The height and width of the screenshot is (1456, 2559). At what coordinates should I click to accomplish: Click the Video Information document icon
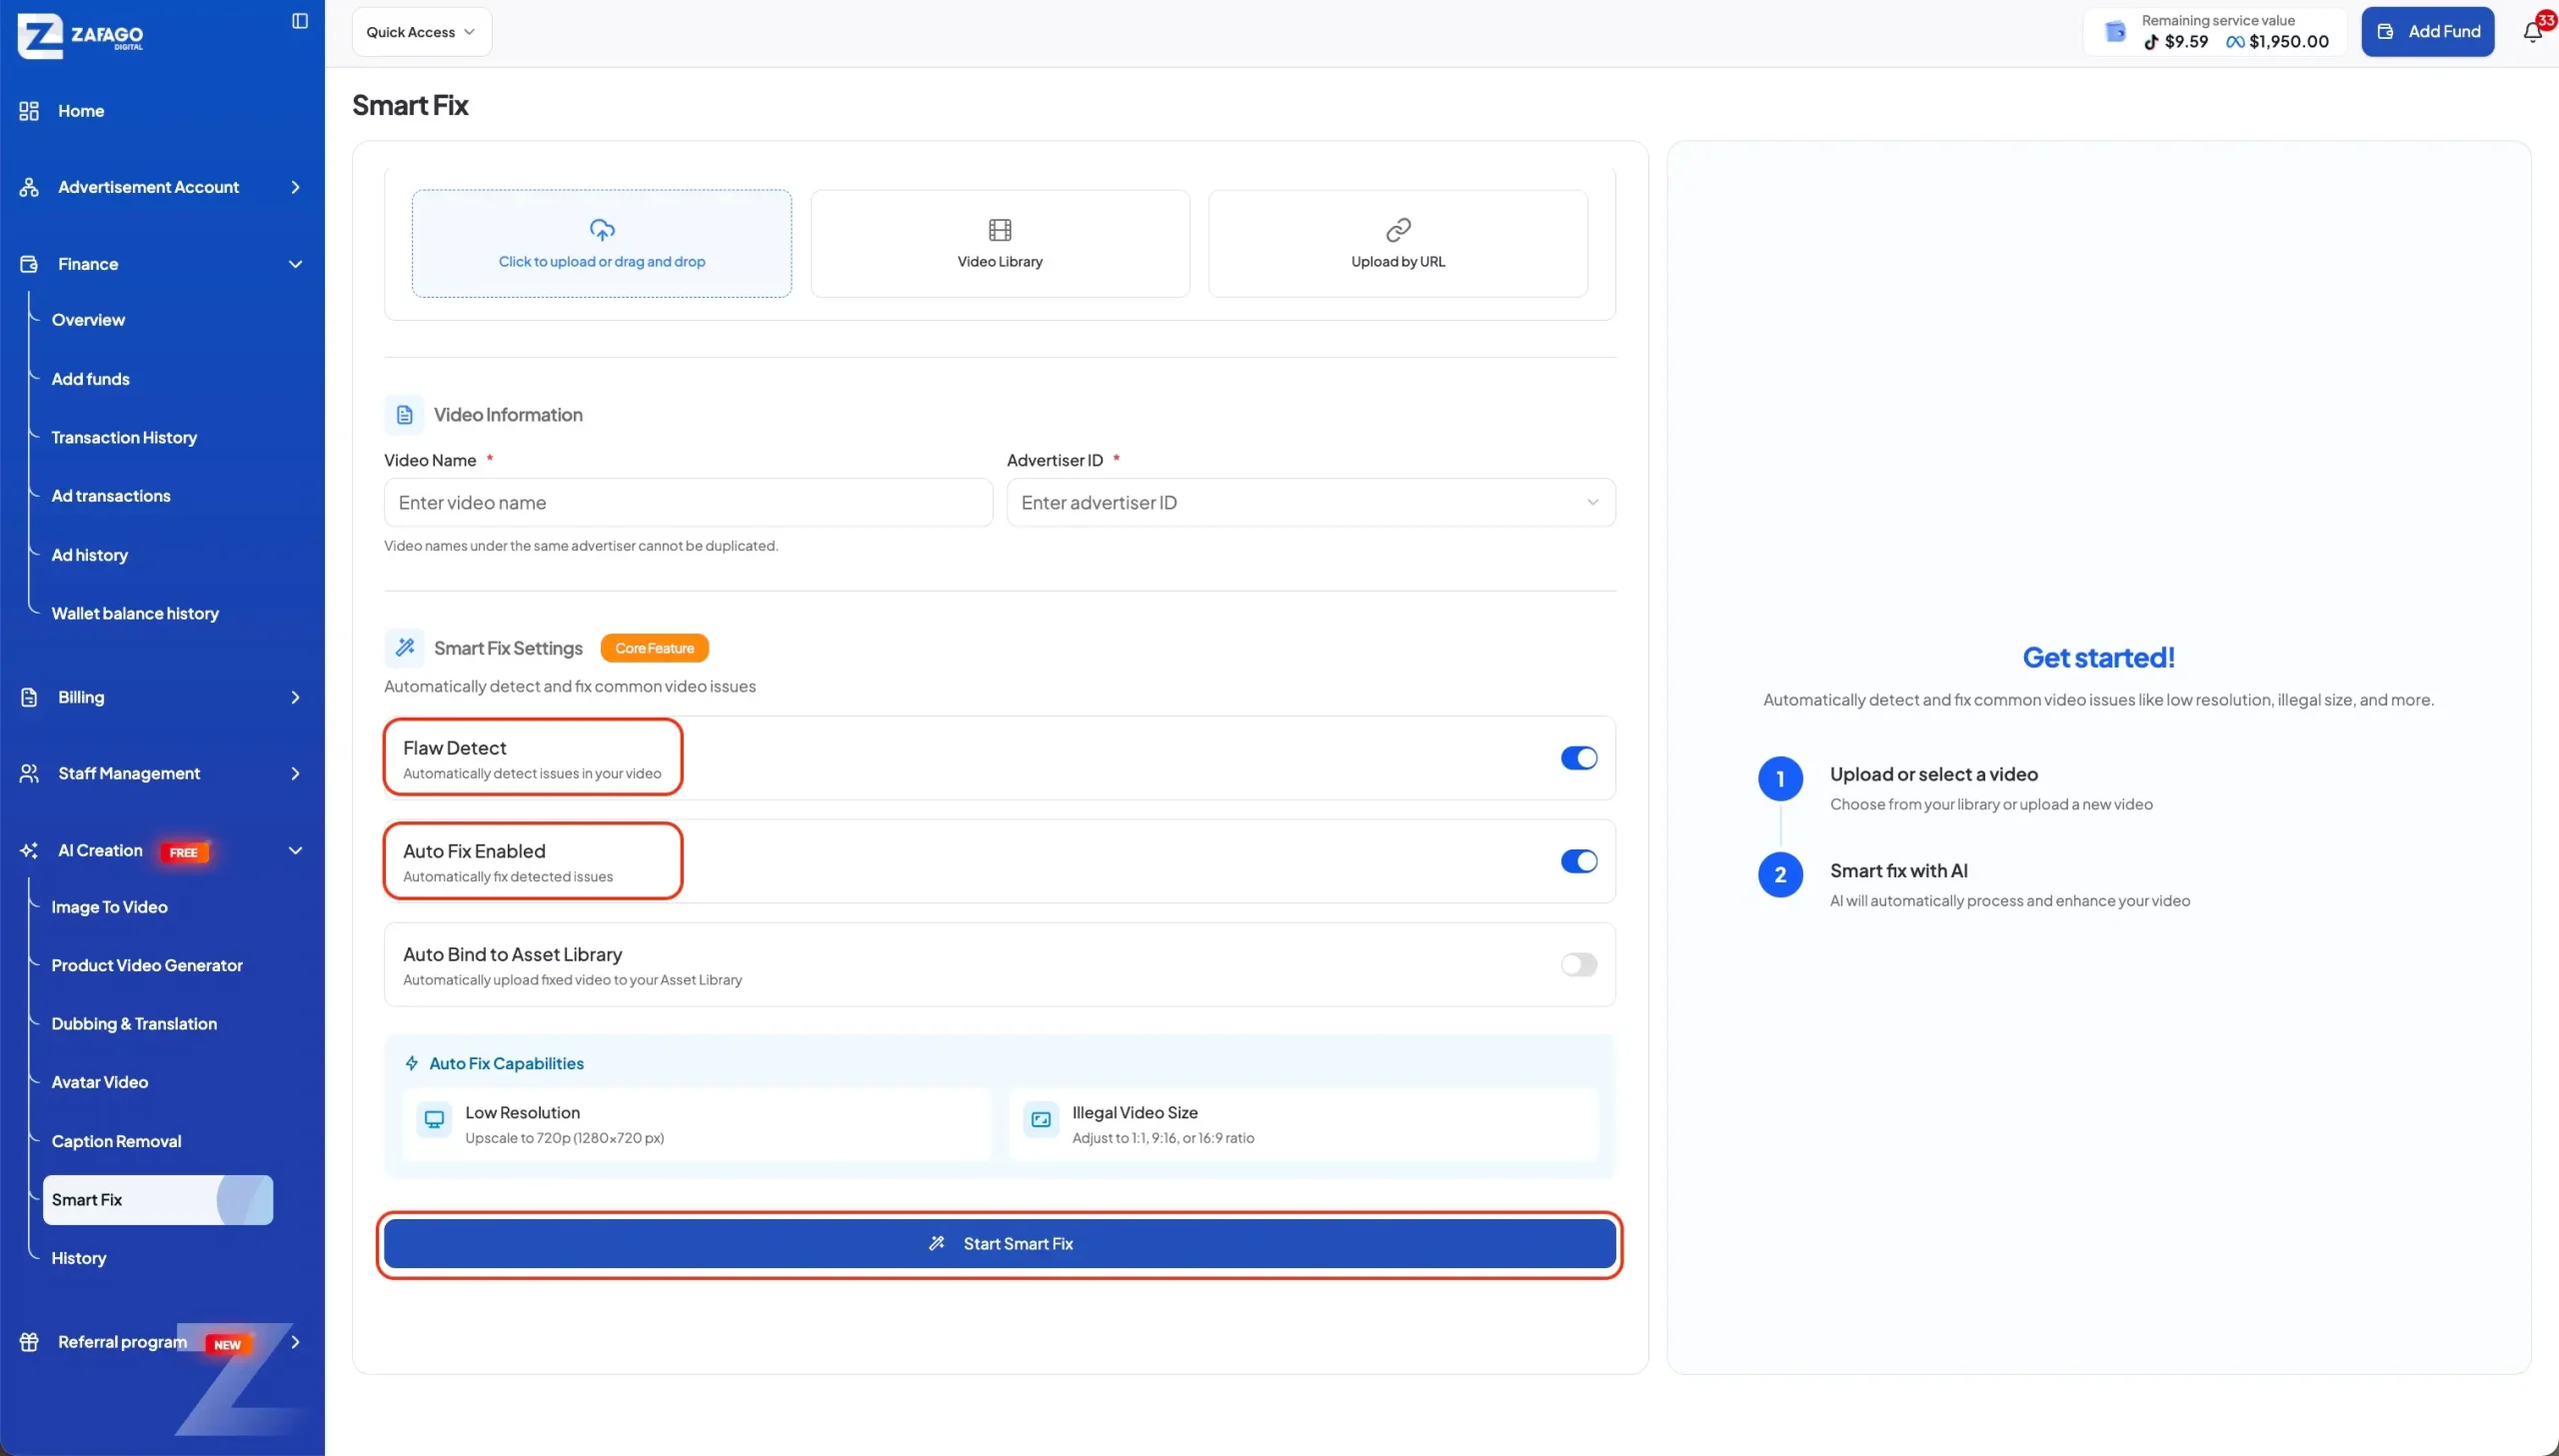[404, 414]
